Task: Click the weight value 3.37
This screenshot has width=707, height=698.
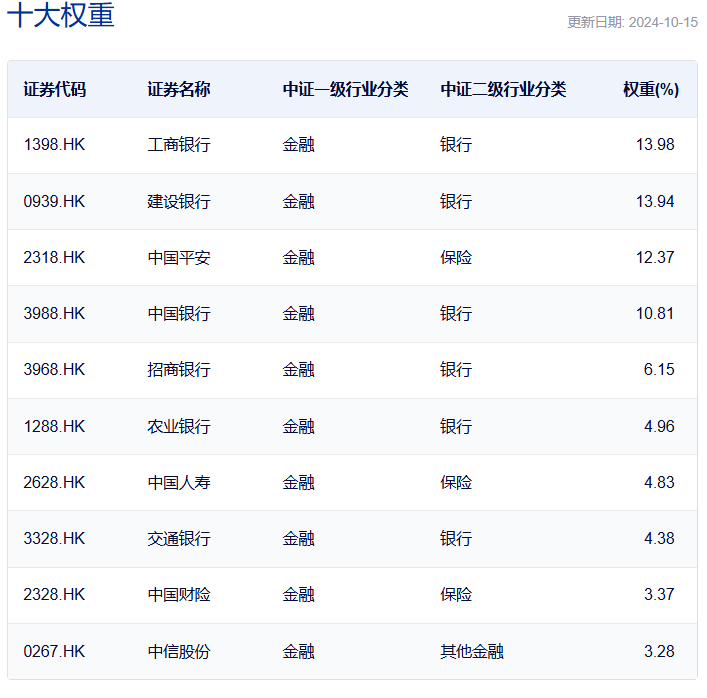Action: (659, 594)
